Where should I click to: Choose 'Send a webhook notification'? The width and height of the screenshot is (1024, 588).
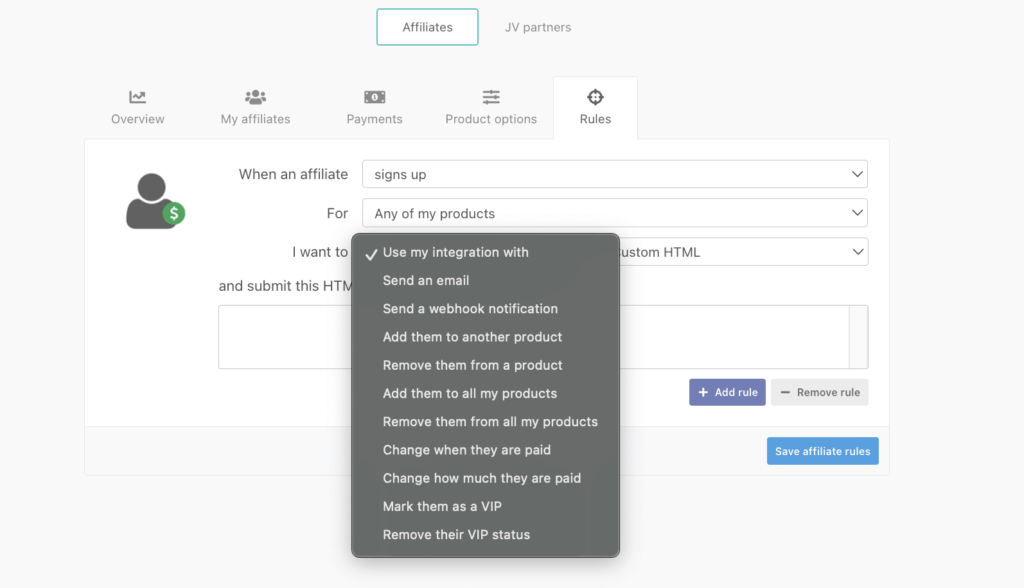(x=470, y=309)
